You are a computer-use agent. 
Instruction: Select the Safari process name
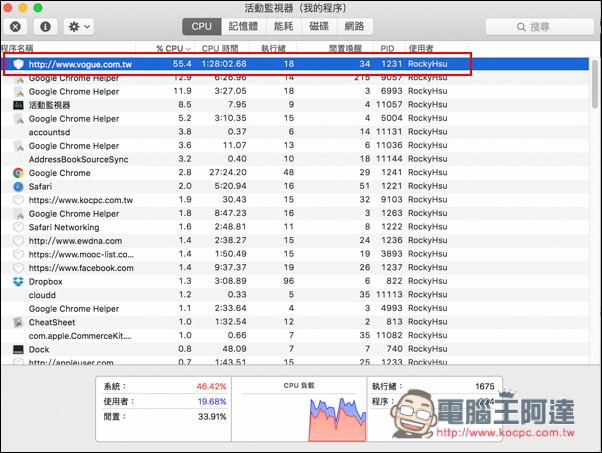(40, 187)
